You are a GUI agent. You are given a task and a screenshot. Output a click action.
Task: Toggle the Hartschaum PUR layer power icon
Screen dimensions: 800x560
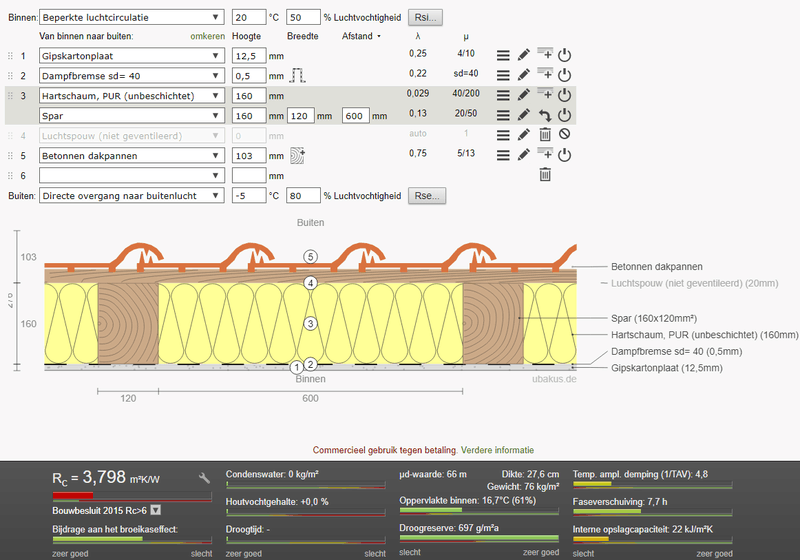point(564,94)
